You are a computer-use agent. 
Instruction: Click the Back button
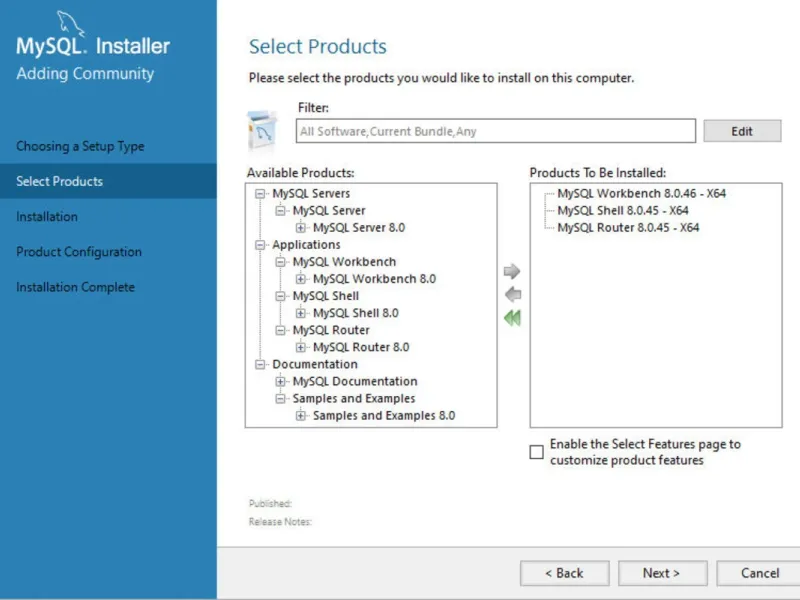[x=564, y=573]
